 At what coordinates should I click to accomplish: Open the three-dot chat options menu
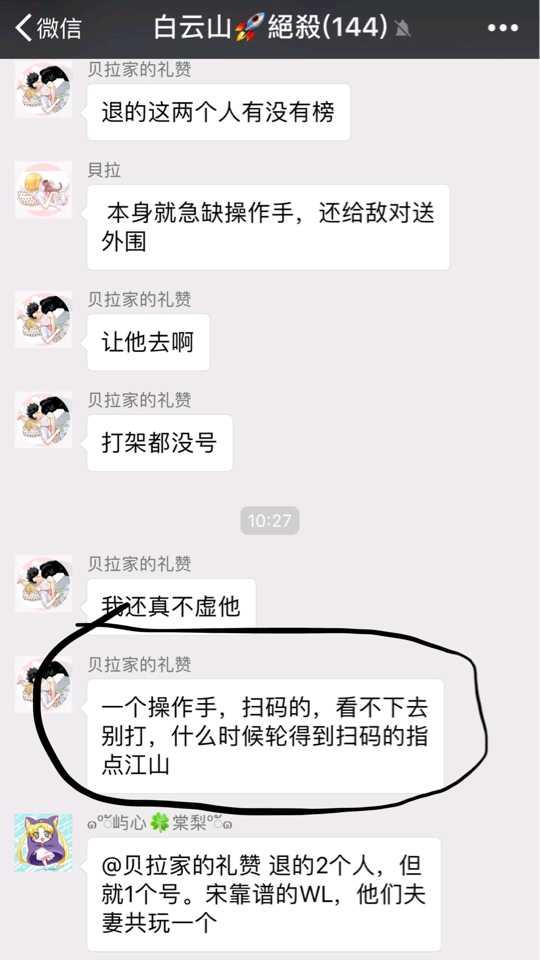[x=503, y=28]
